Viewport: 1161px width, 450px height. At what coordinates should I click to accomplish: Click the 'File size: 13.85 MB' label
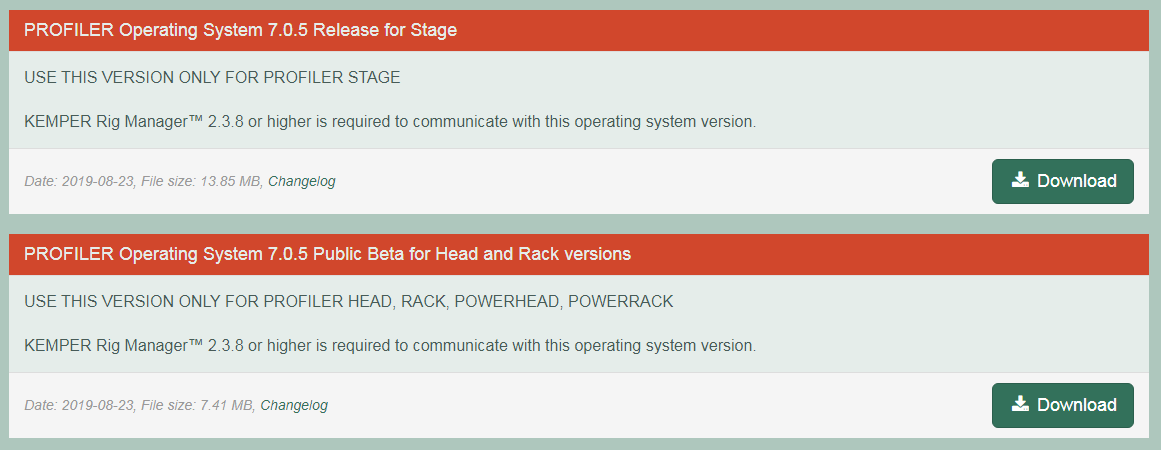tap(201, 181)
